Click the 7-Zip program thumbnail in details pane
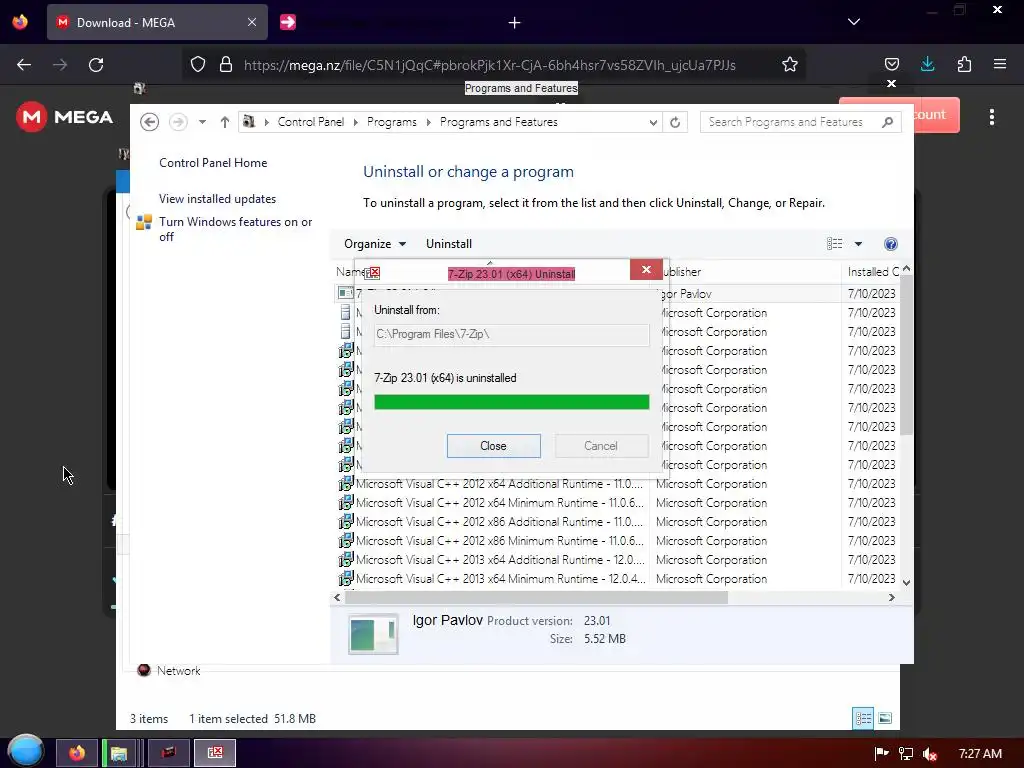This screenshot has height=768, width=1024. (373, 634)
